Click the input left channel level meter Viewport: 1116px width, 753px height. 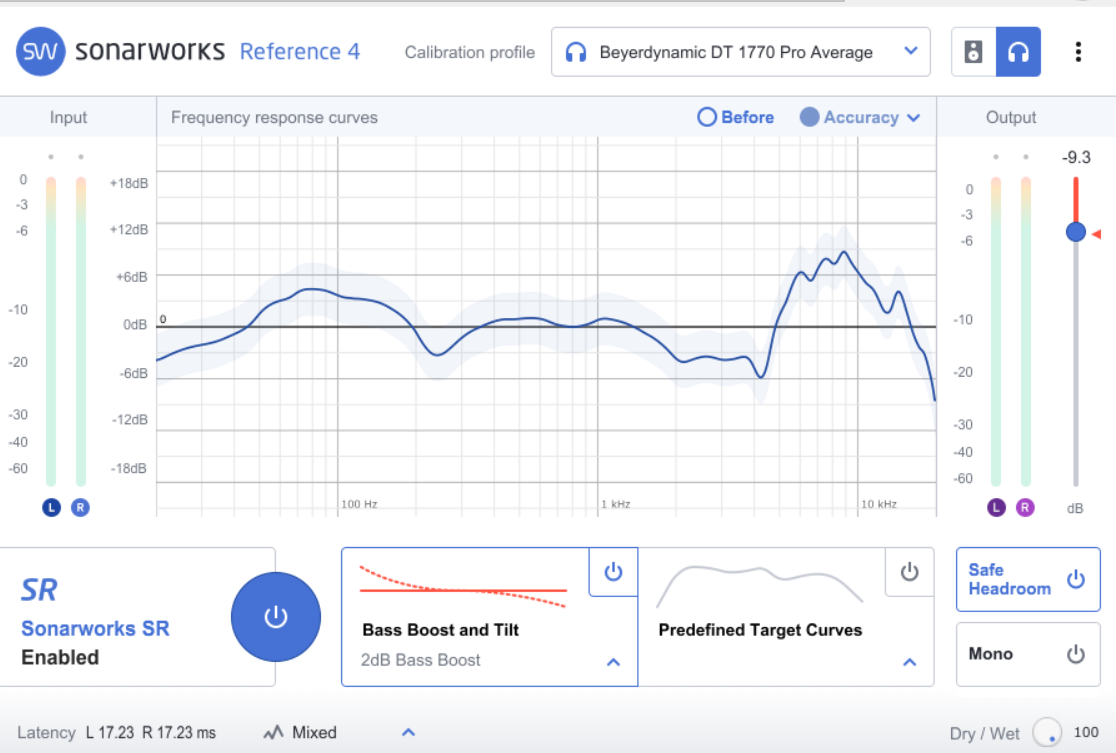(51, 332)
